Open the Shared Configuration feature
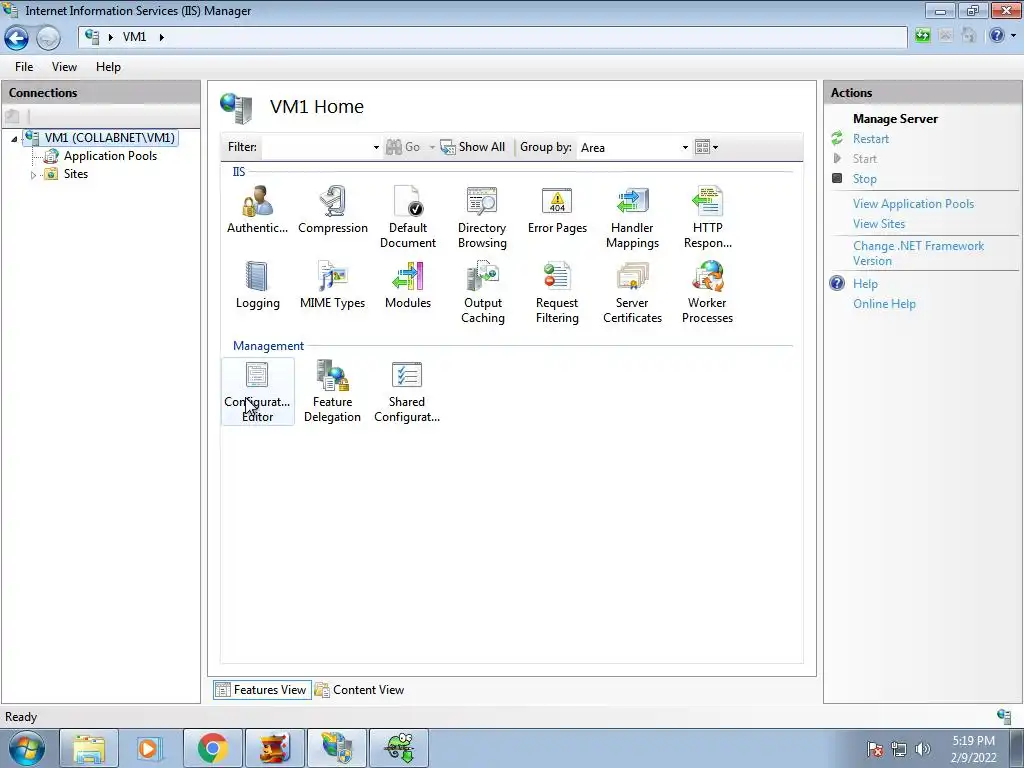This screenshot has height=768, width=1024. click(407, 392)
